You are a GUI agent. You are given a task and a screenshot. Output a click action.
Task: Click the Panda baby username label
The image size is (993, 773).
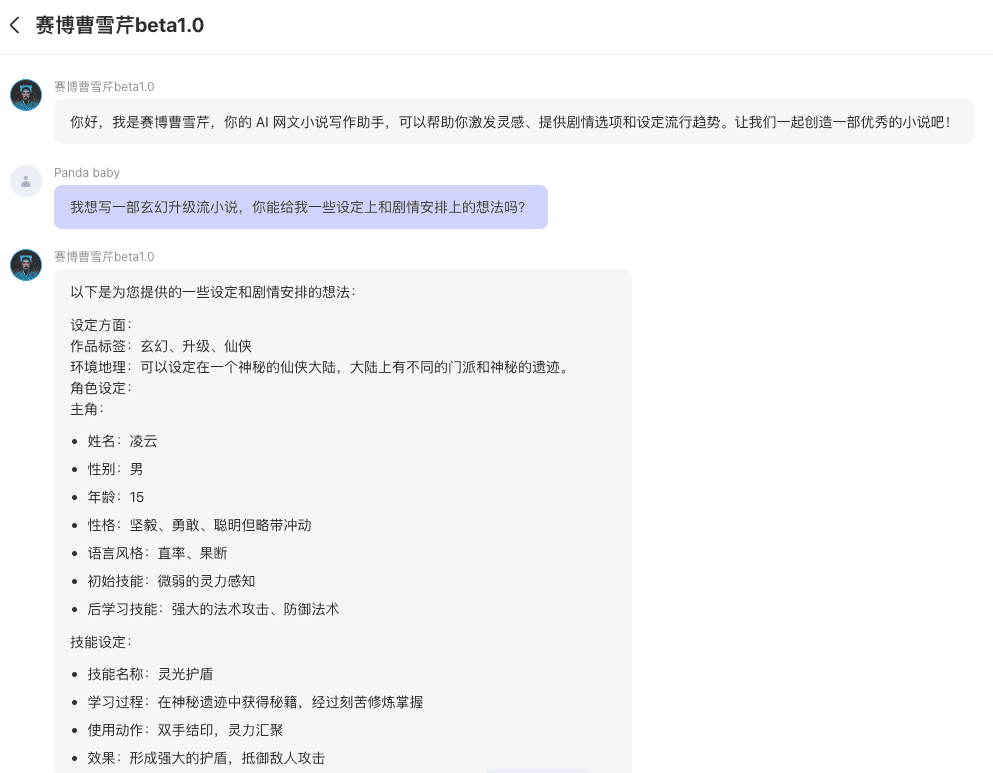[x=87, y=173]
